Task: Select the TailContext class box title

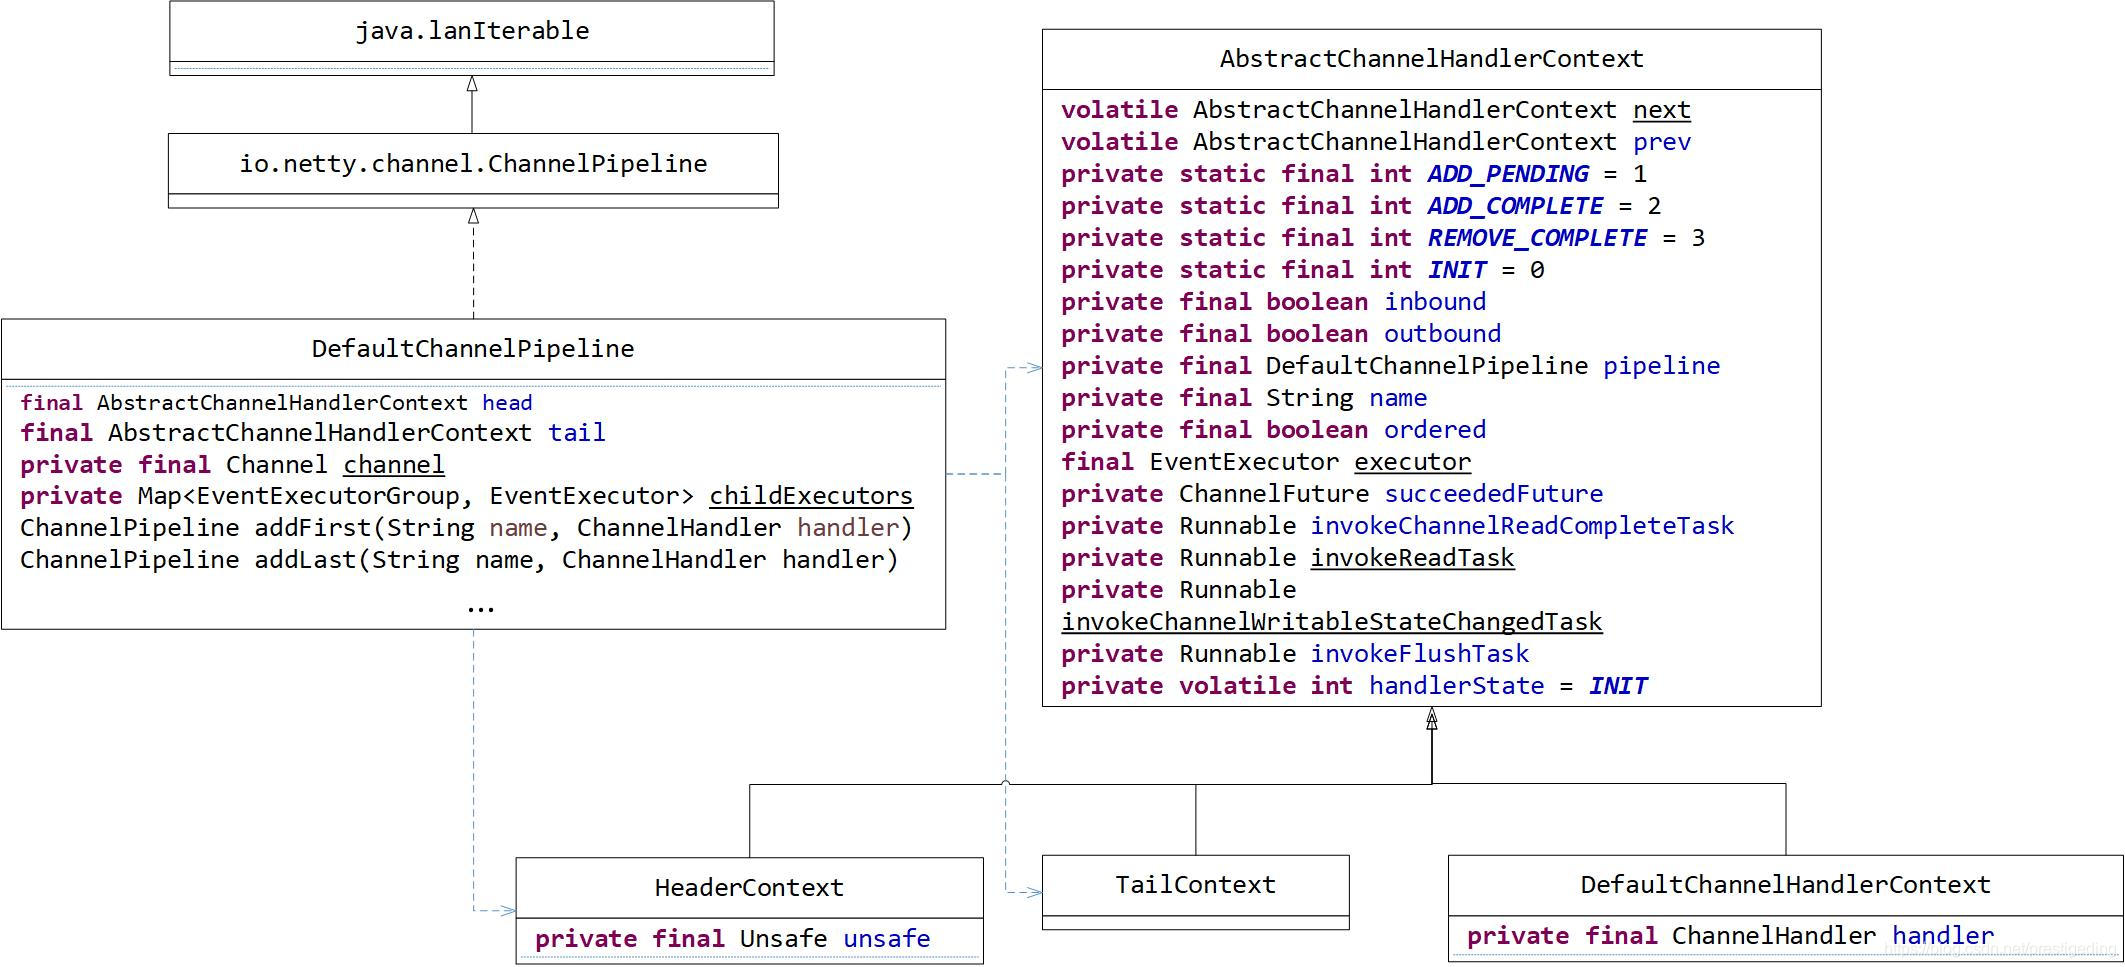Action: tap(1195, 885)
